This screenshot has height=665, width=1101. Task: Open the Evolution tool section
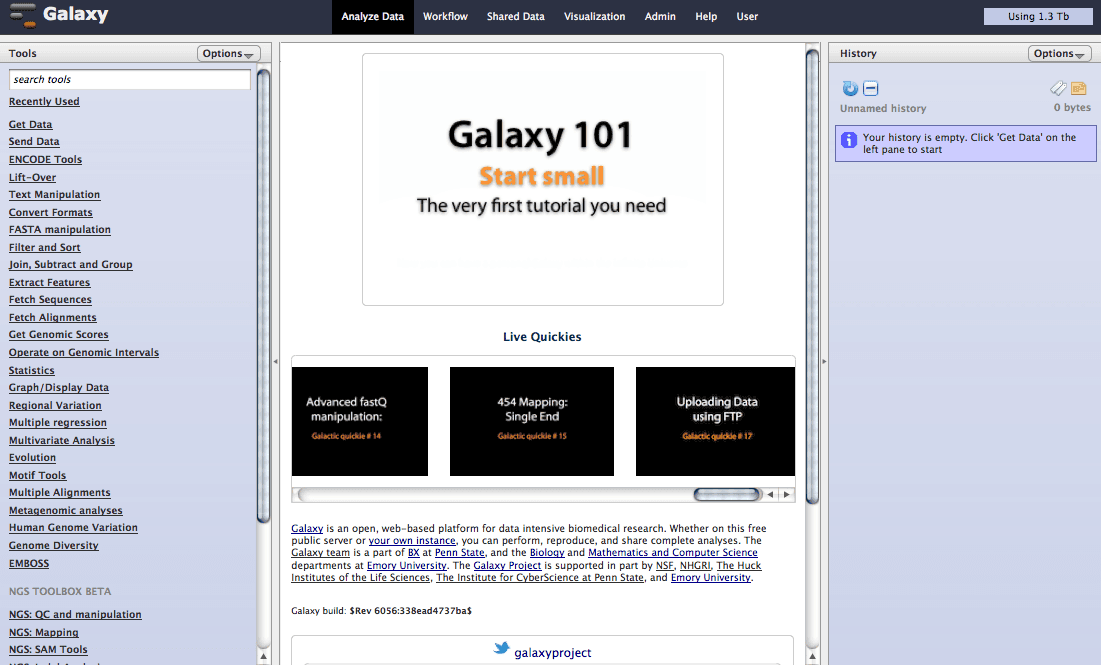pos(32,458)
